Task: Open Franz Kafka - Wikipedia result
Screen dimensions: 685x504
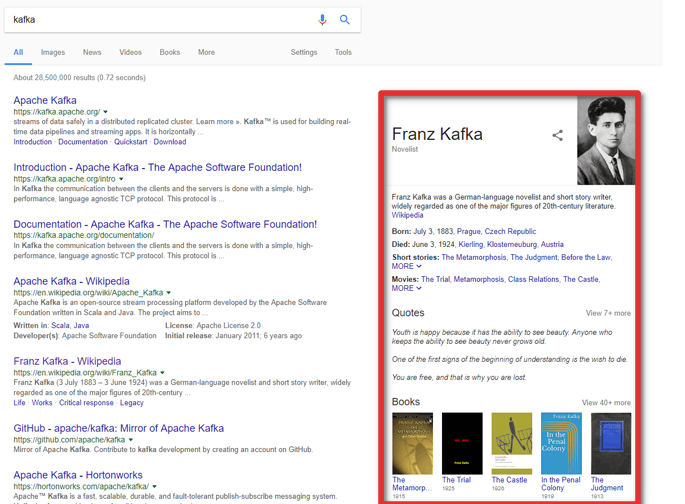Action: (x=67, y=362)
